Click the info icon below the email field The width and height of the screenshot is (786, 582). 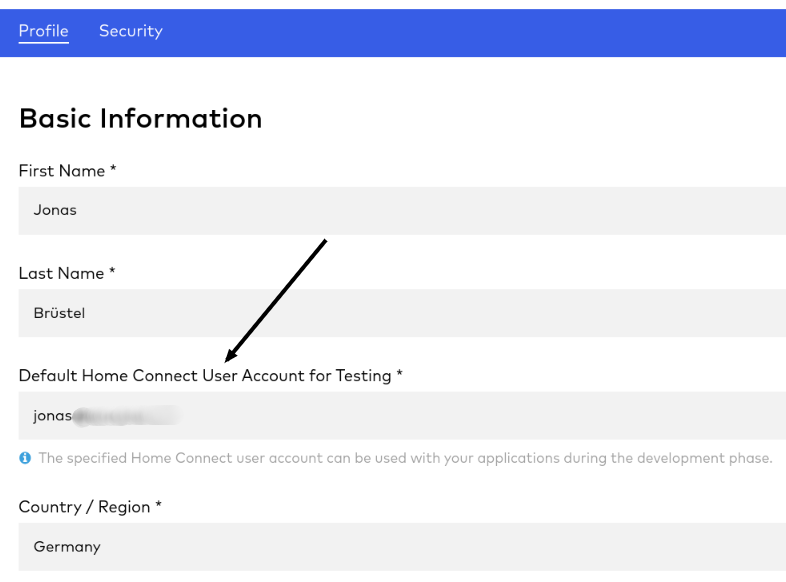click(25, 458)
